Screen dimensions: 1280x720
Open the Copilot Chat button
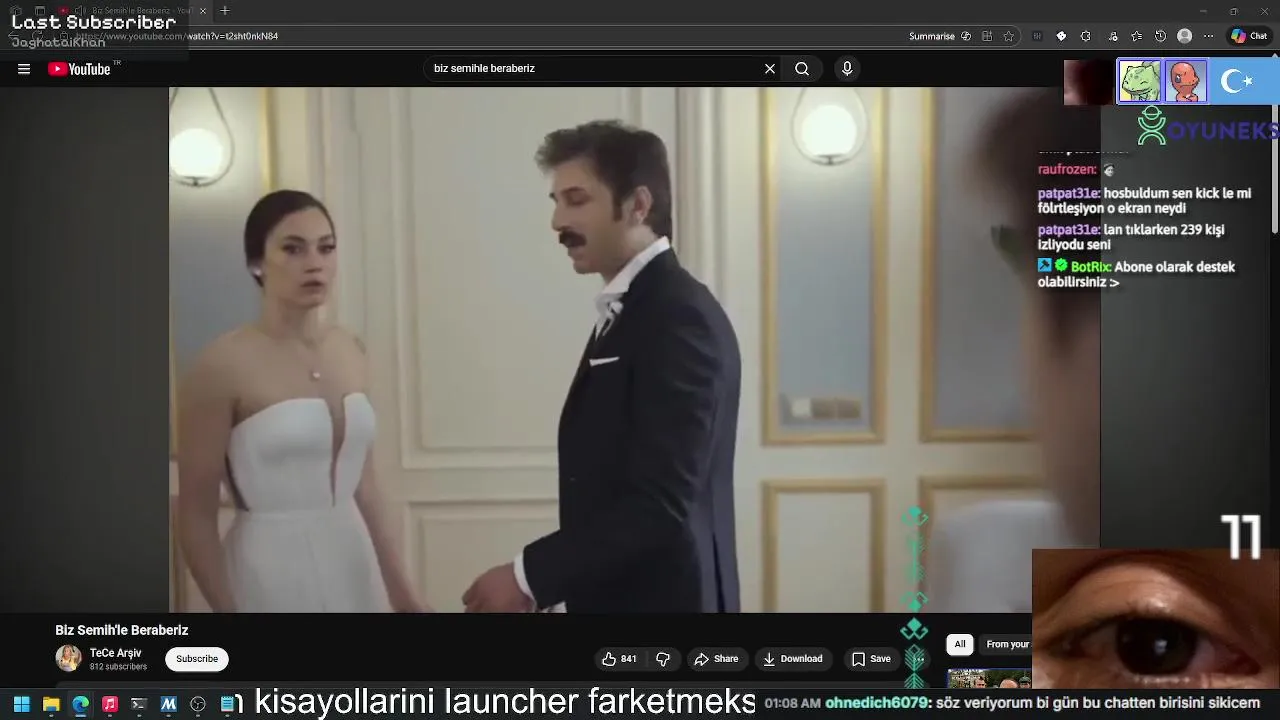click(1249, 36)
